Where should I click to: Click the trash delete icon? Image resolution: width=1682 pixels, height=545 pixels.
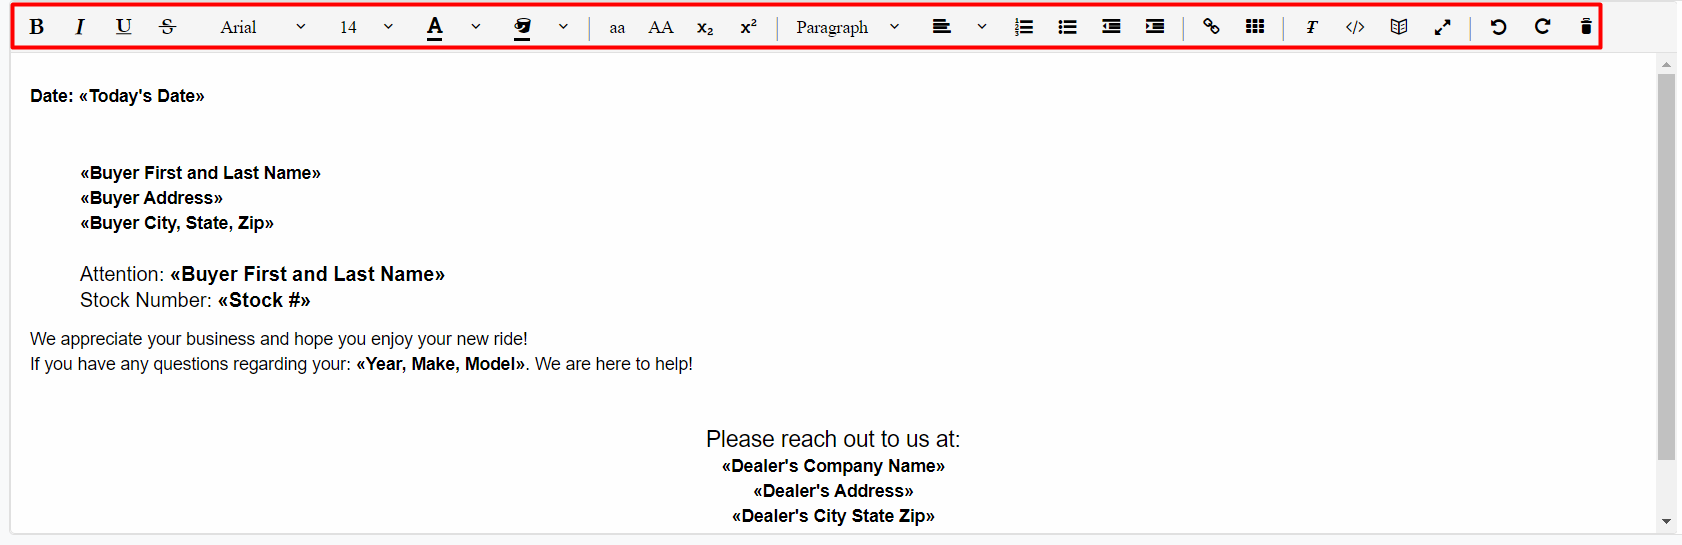1586,27
